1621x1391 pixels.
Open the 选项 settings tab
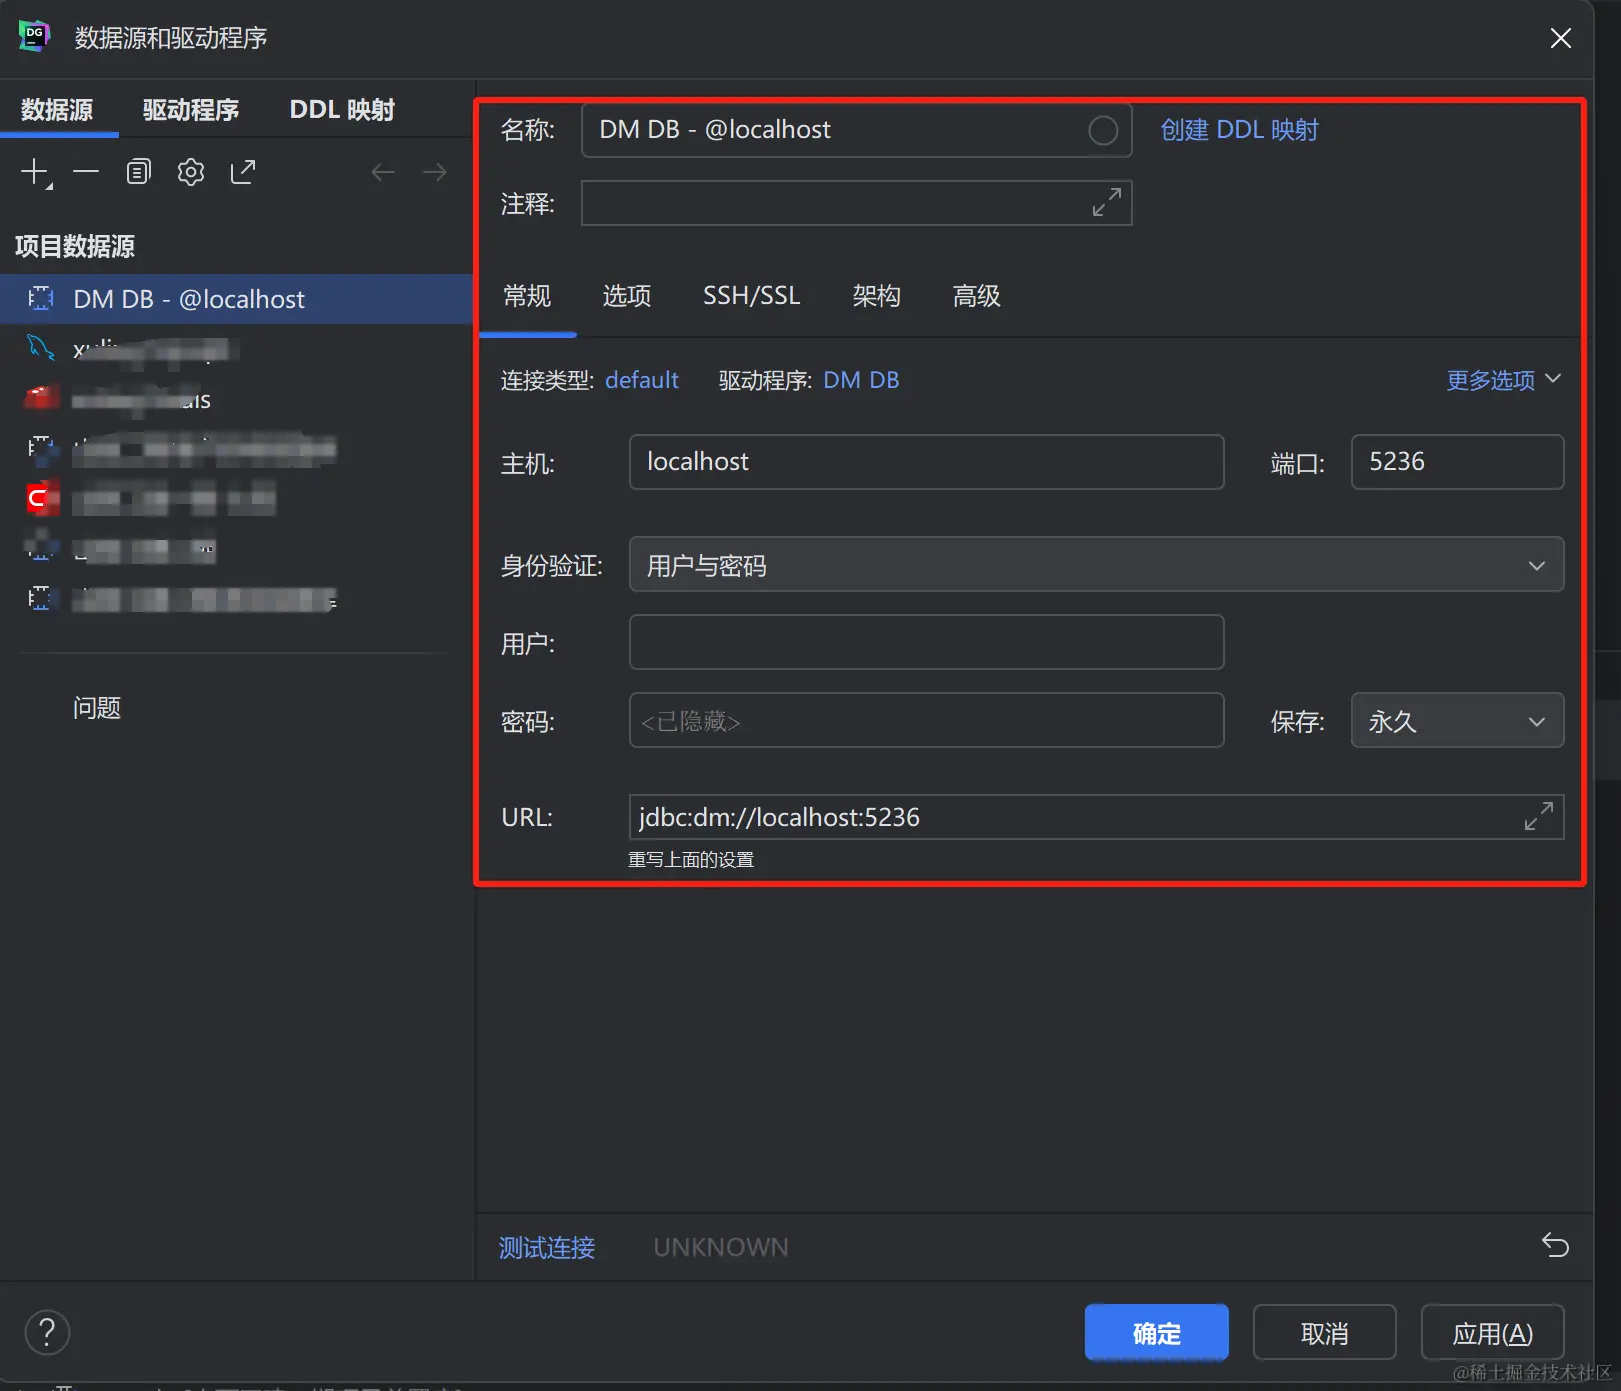coord(627,296)
